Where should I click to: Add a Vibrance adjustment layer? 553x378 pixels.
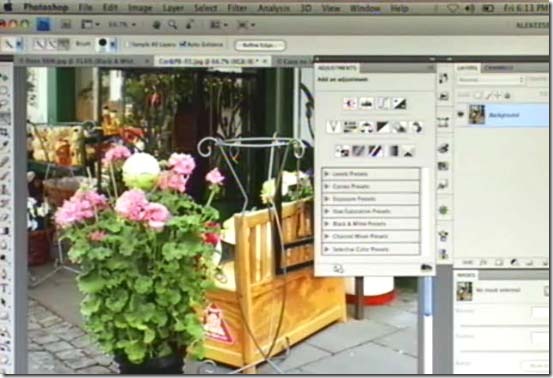(333, 127)
